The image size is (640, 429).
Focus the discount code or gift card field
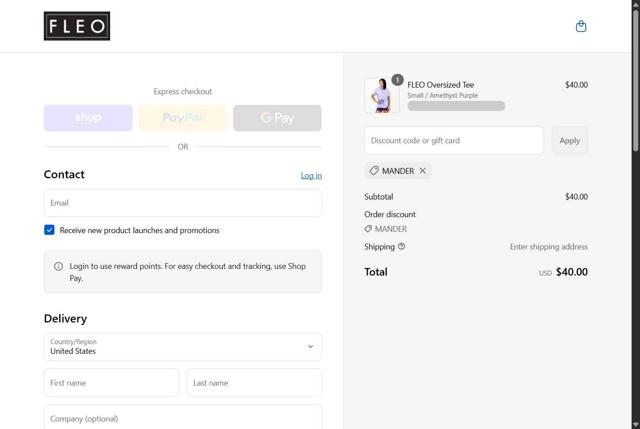click(x=454, y=140)
